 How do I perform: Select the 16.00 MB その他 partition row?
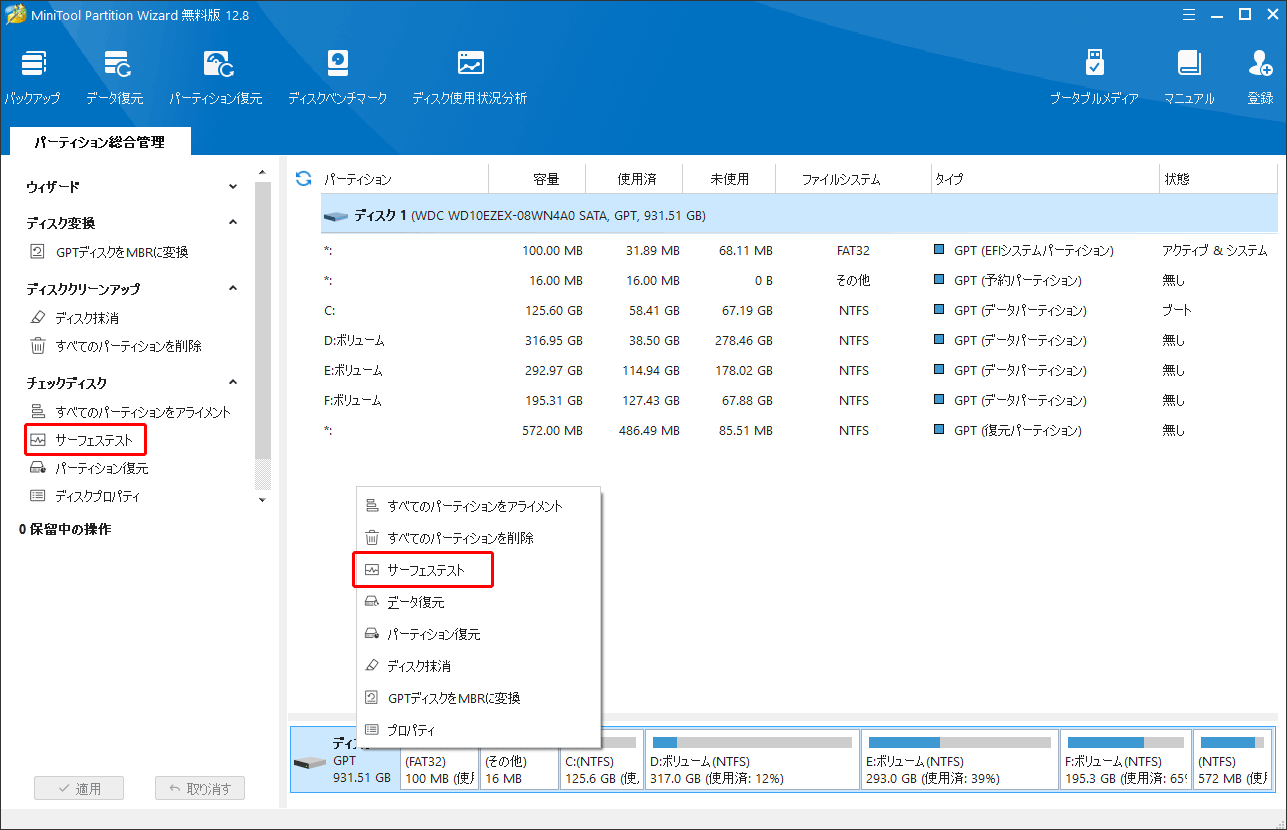click(799, 280)
